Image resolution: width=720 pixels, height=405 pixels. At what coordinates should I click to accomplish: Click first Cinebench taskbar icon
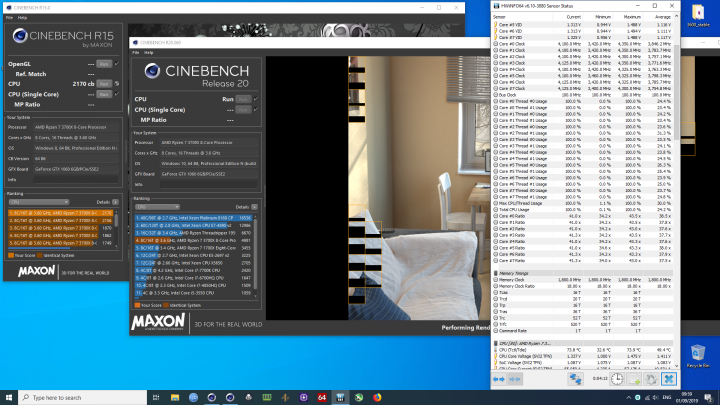[211, 397]
